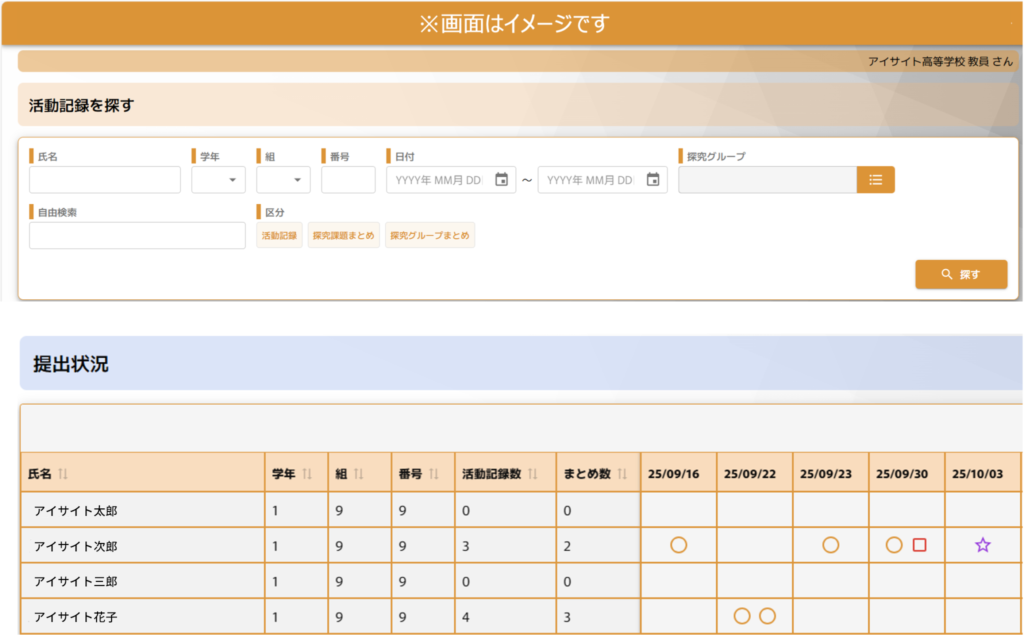Open the start date calendar picker icon
This screenshot has height=635, width=1024.
502,180
